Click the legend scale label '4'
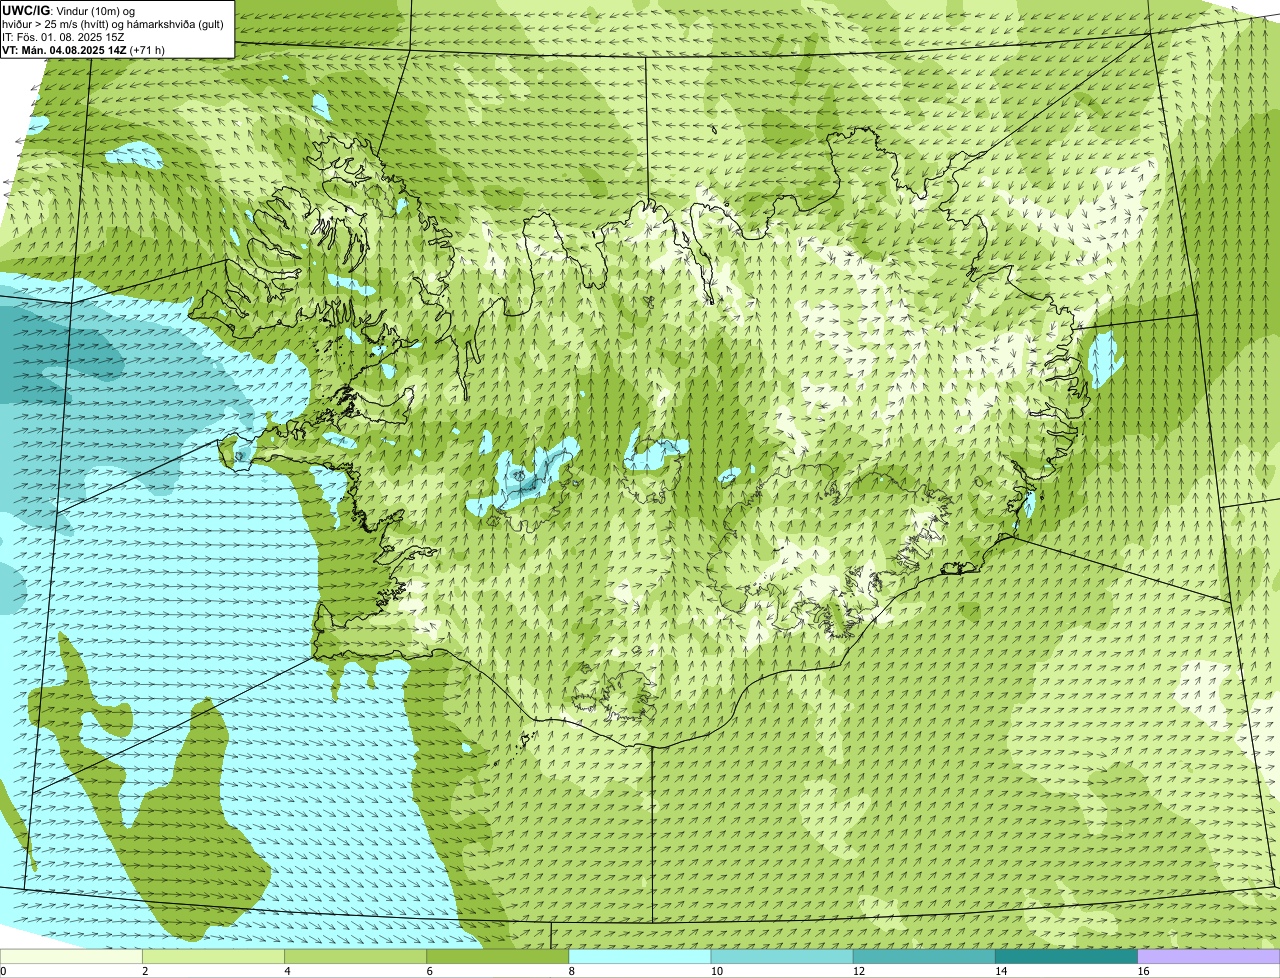The image size is (1280, 978). tap(287, 971)
